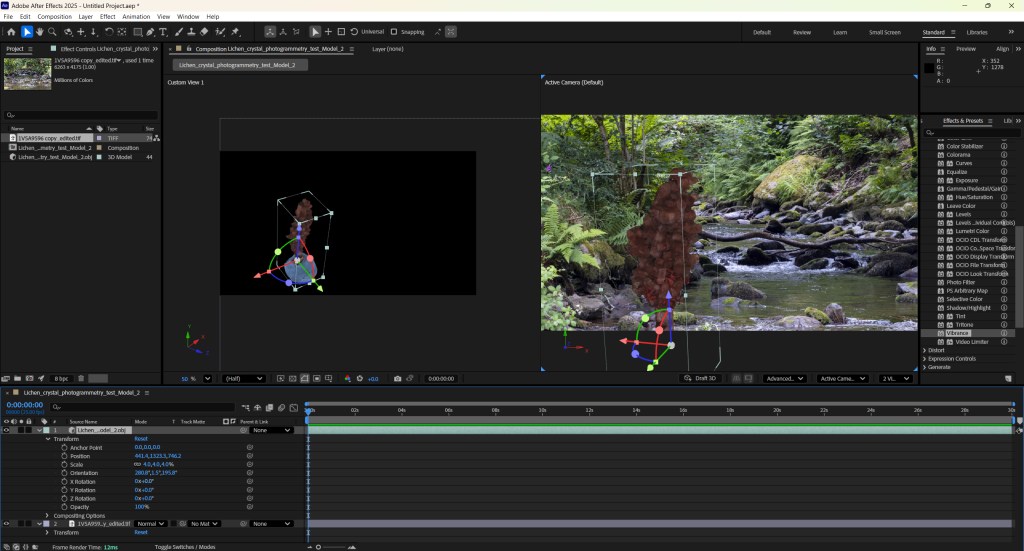
Task: Click the Home icon in the toolbar
Action: [x=11, y=32]
